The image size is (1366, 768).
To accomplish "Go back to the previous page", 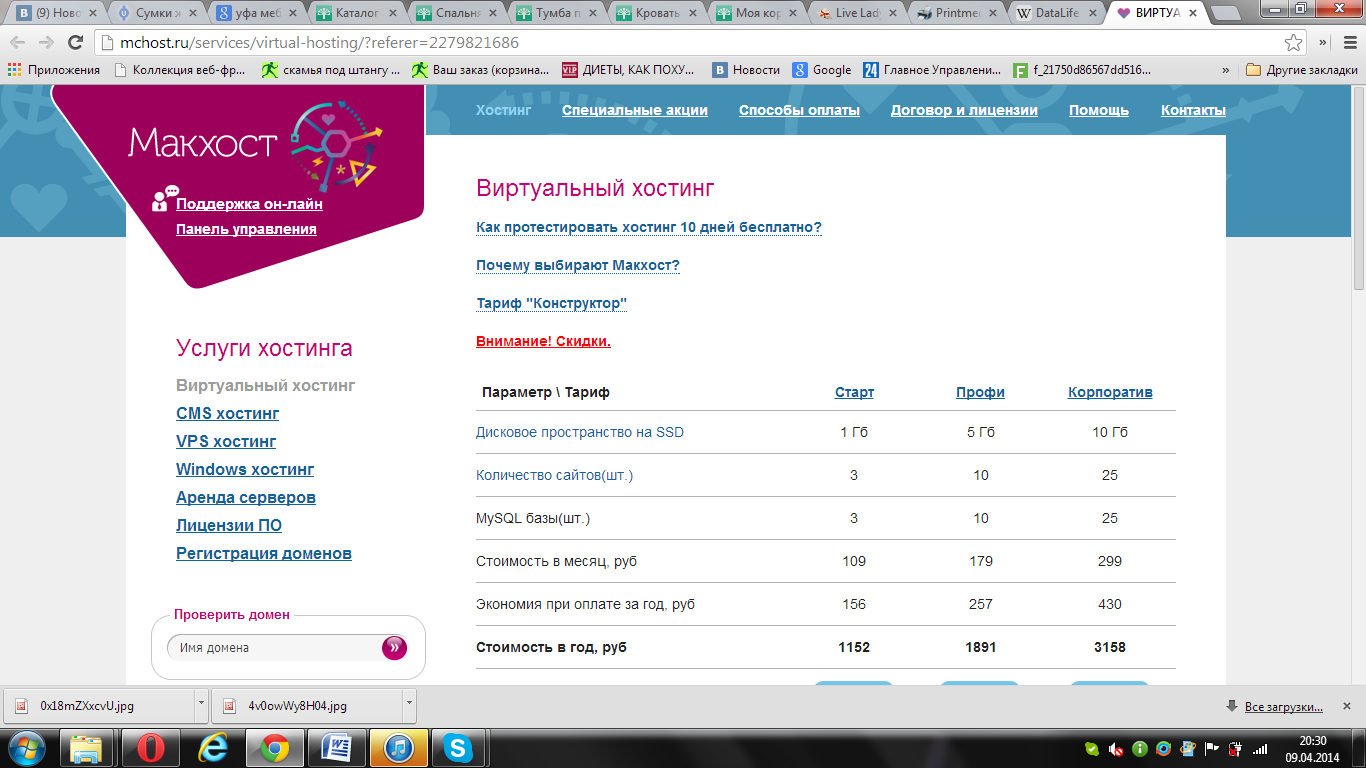I will point(17,43).
